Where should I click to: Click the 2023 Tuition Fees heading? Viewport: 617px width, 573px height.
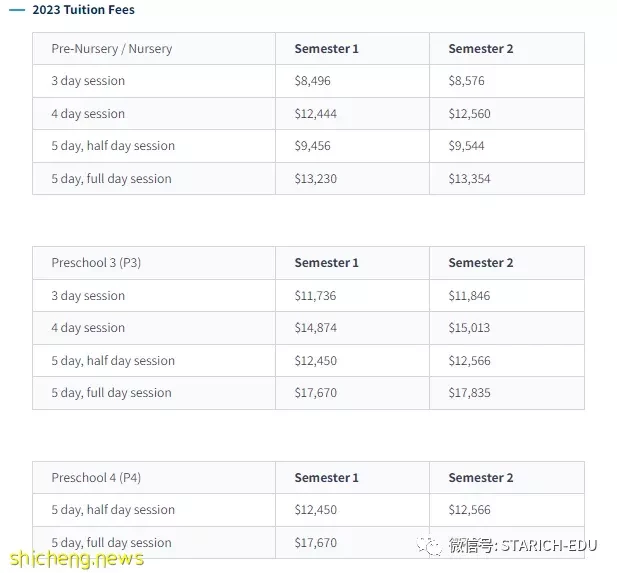pos(83,10)
